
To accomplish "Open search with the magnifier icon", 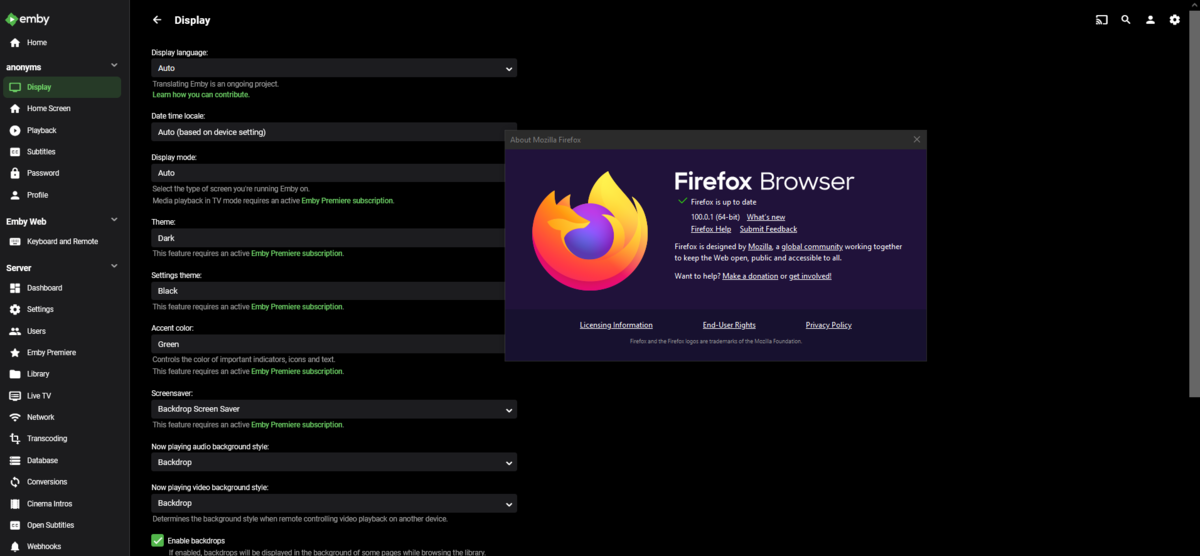I will point(1126,19).
